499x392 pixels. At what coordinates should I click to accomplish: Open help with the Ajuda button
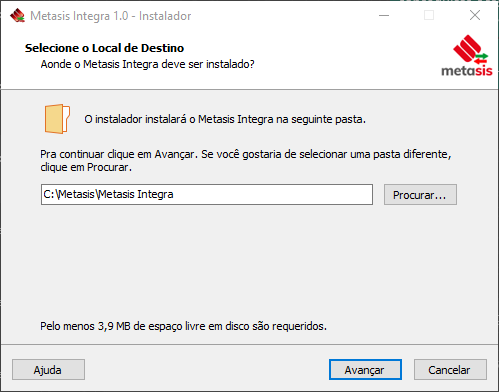(x=48, y=370)
